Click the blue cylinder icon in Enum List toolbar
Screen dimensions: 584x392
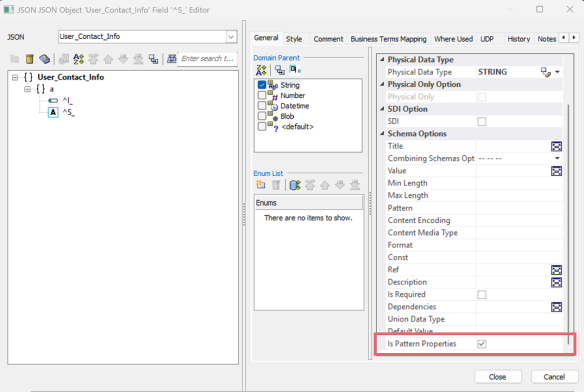pos(295,185)
